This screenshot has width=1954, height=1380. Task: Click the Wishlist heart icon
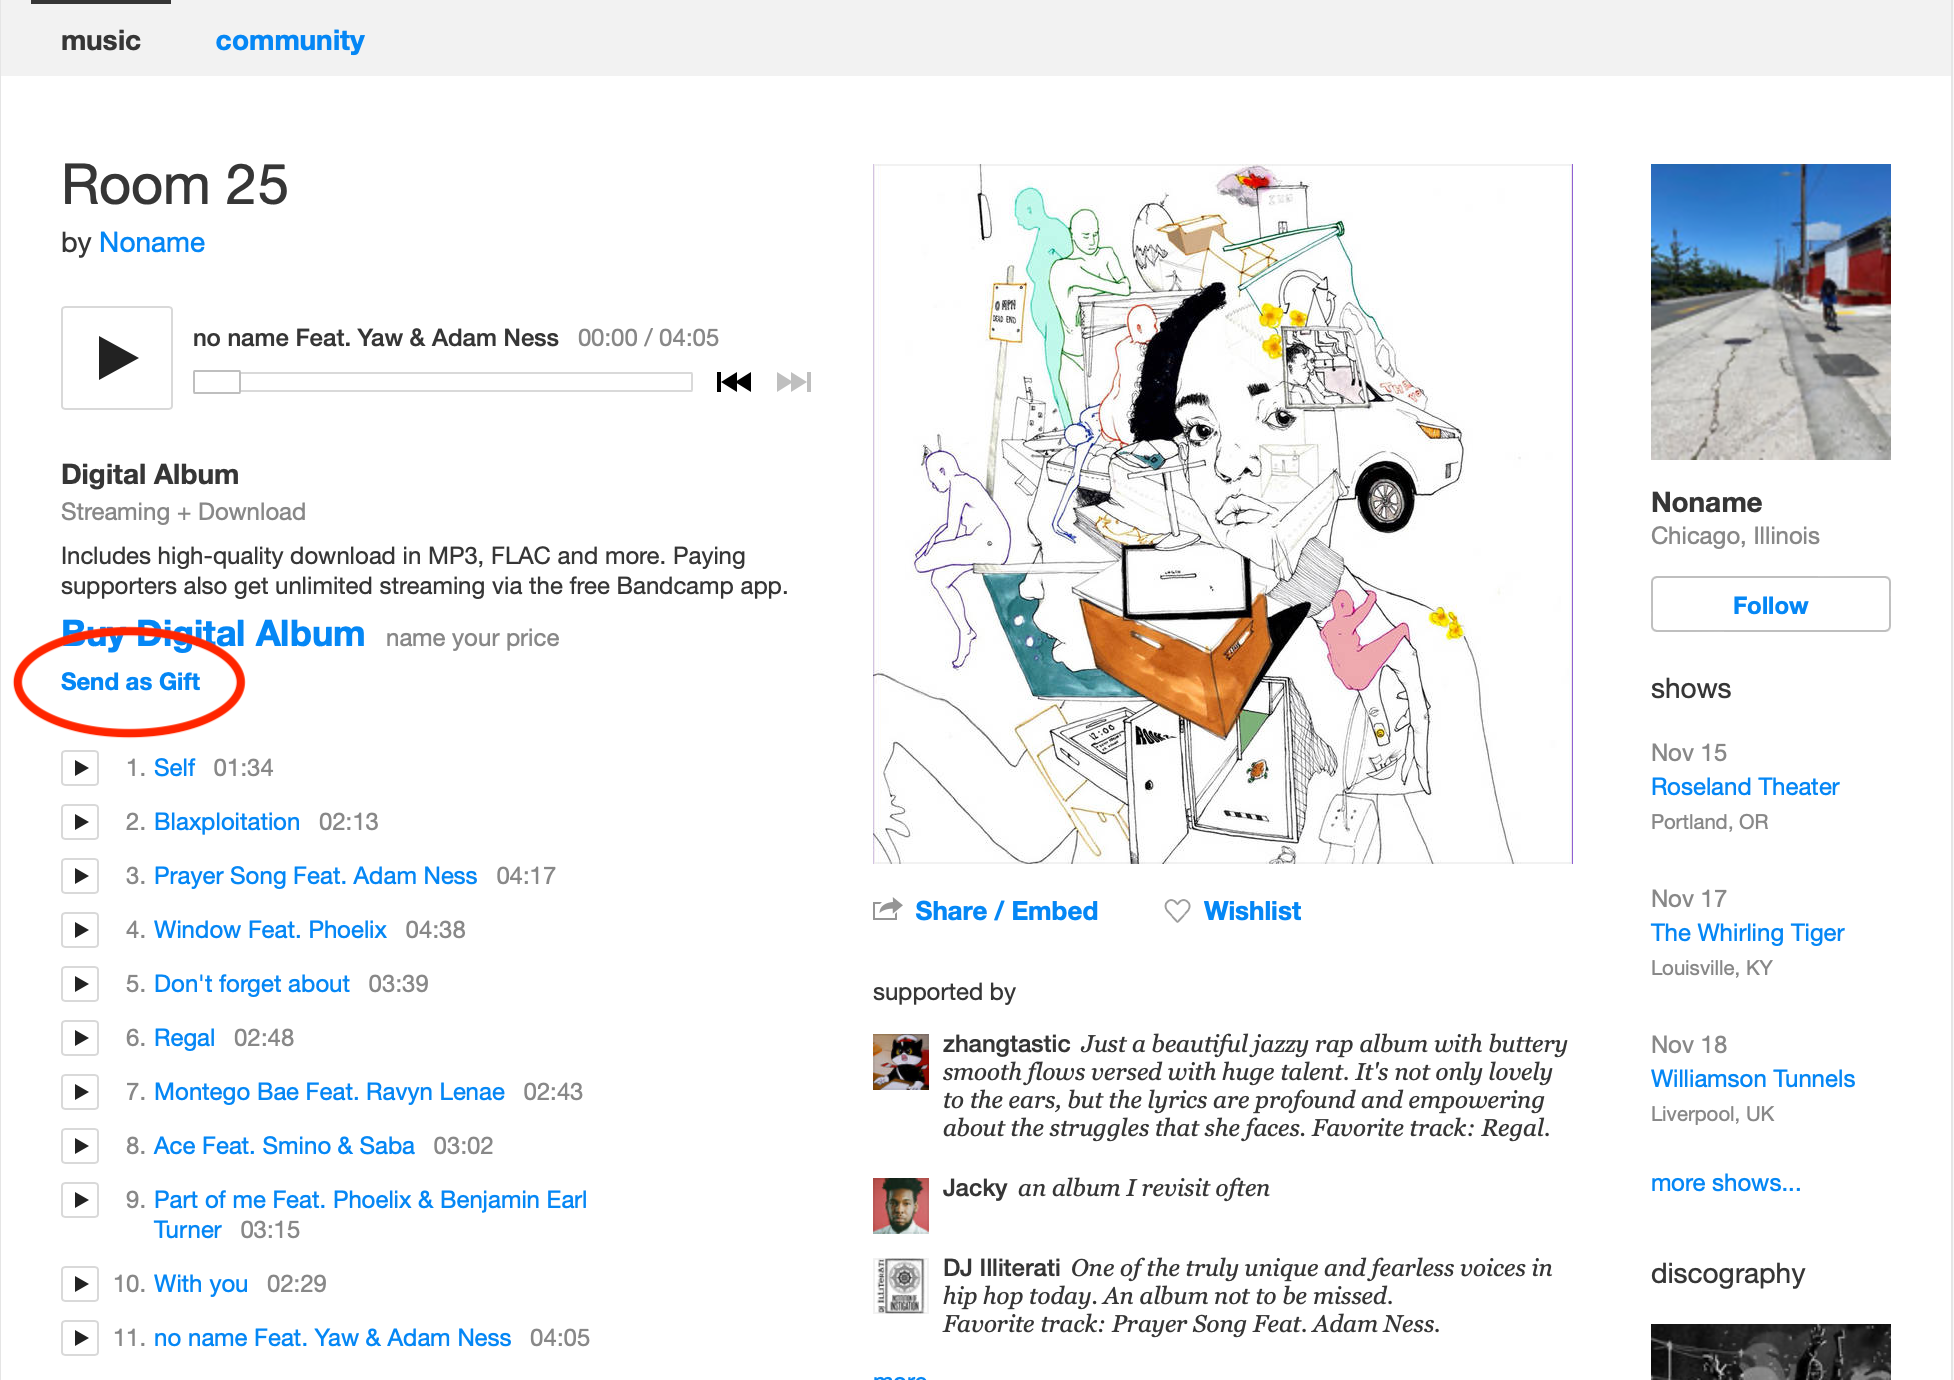tap(1177, 911)
